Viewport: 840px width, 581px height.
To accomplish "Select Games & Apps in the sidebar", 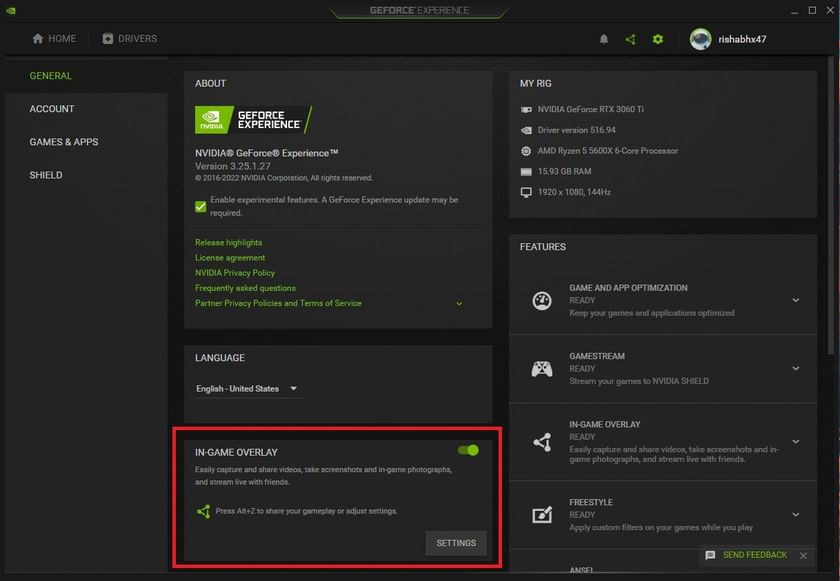I will pos(63,141).
